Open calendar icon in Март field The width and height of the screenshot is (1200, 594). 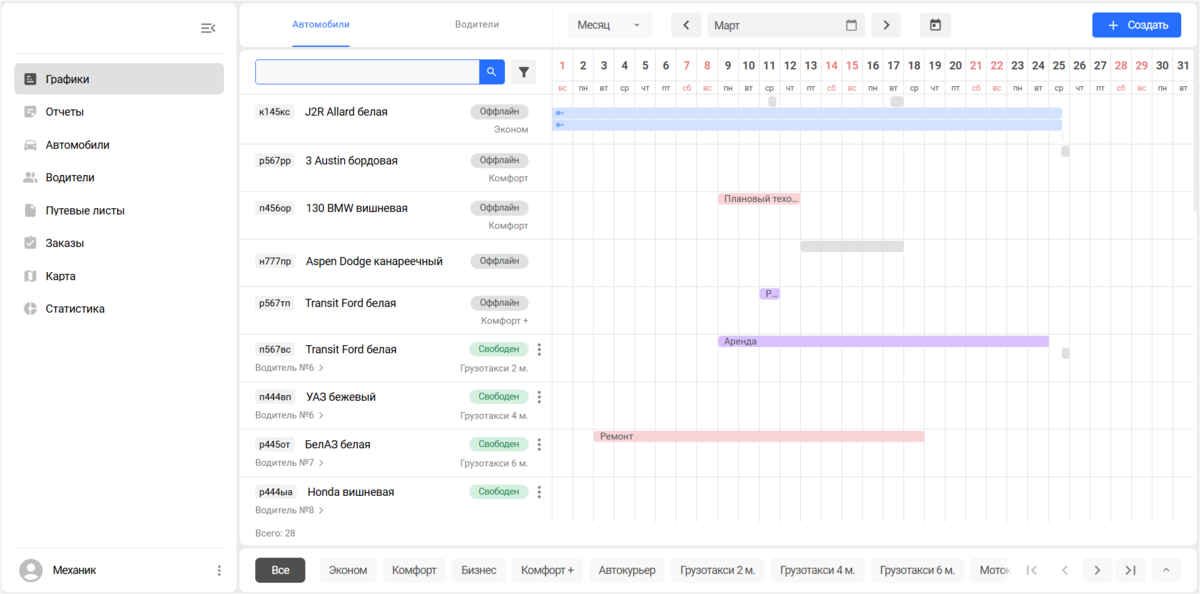click(852, 25)
